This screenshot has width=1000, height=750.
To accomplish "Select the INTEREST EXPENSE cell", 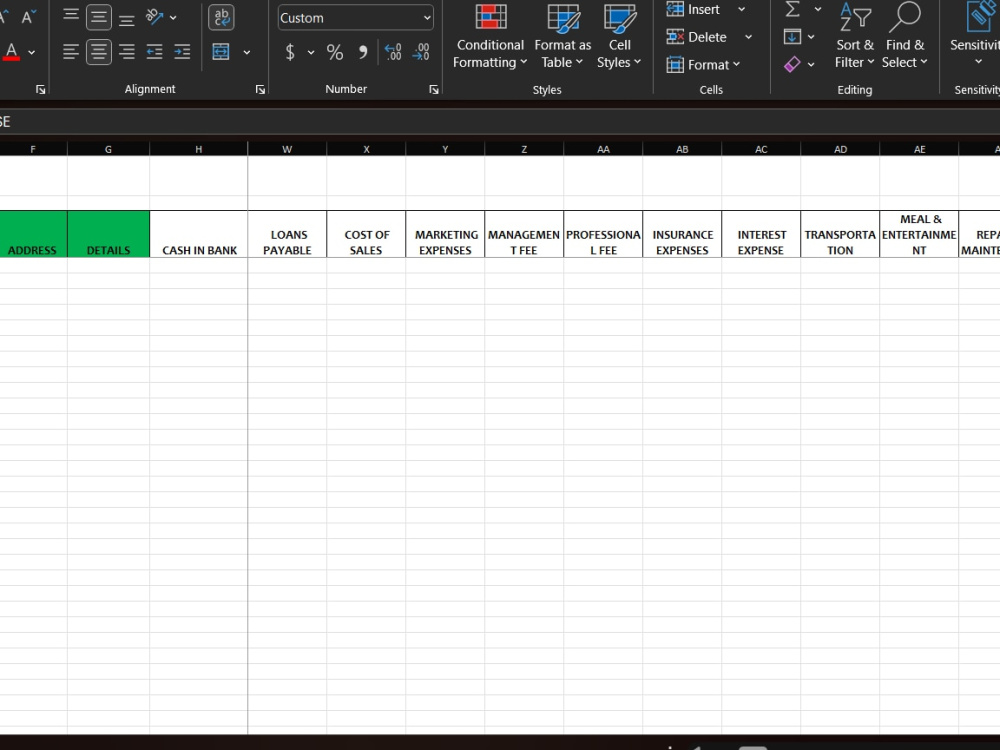I will pyautogui.click(x=761, y=234).
